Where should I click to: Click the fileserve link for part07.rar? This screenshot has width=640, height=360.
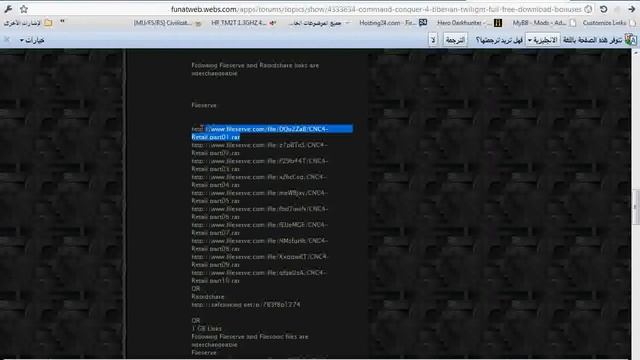(260, 229)
